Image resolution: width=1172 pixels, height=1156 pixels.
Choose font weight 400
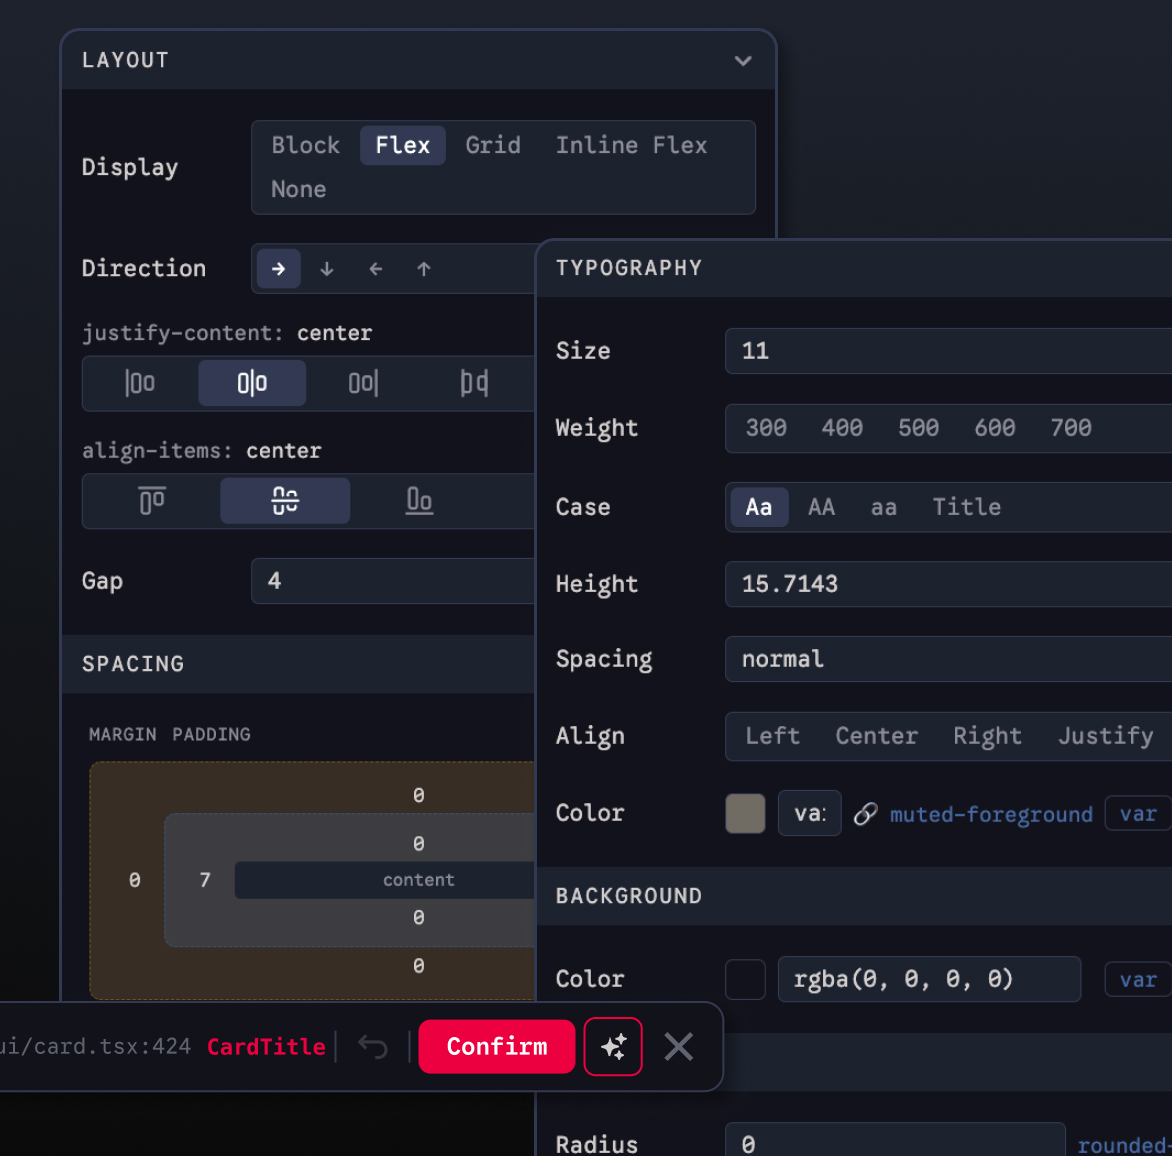point(842,428)
